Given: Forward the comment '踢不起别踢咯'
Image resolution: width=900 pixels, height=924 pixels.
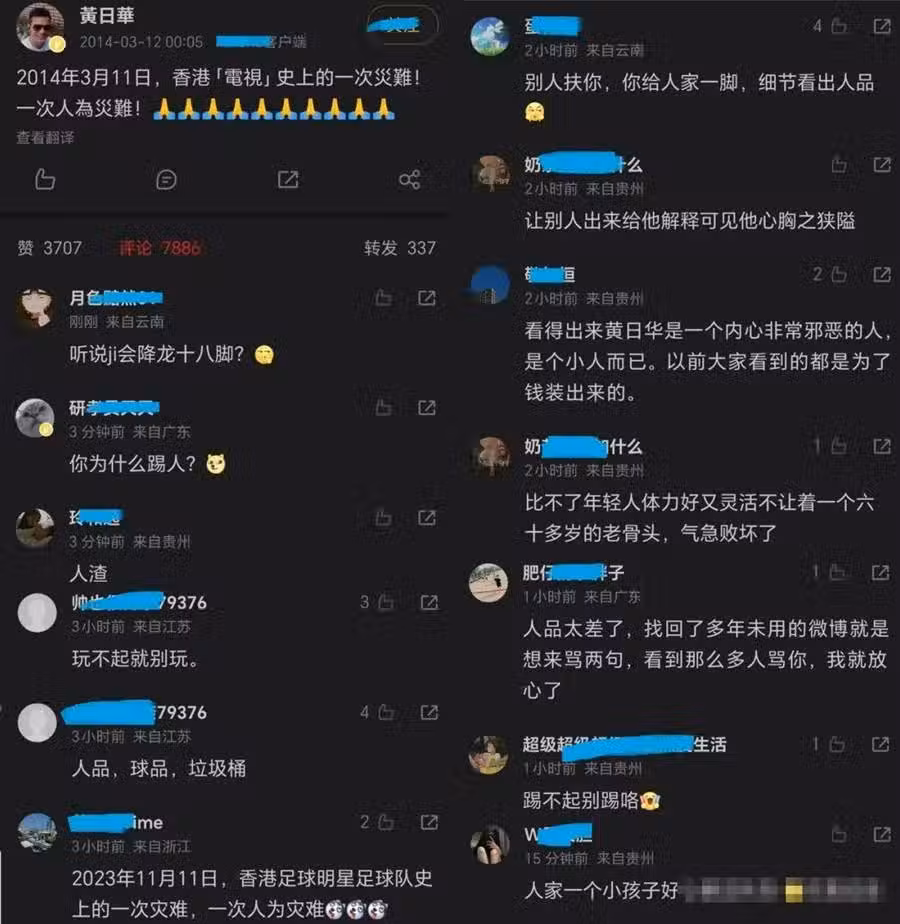Looking at the screenshot, I should click(881, 744).
